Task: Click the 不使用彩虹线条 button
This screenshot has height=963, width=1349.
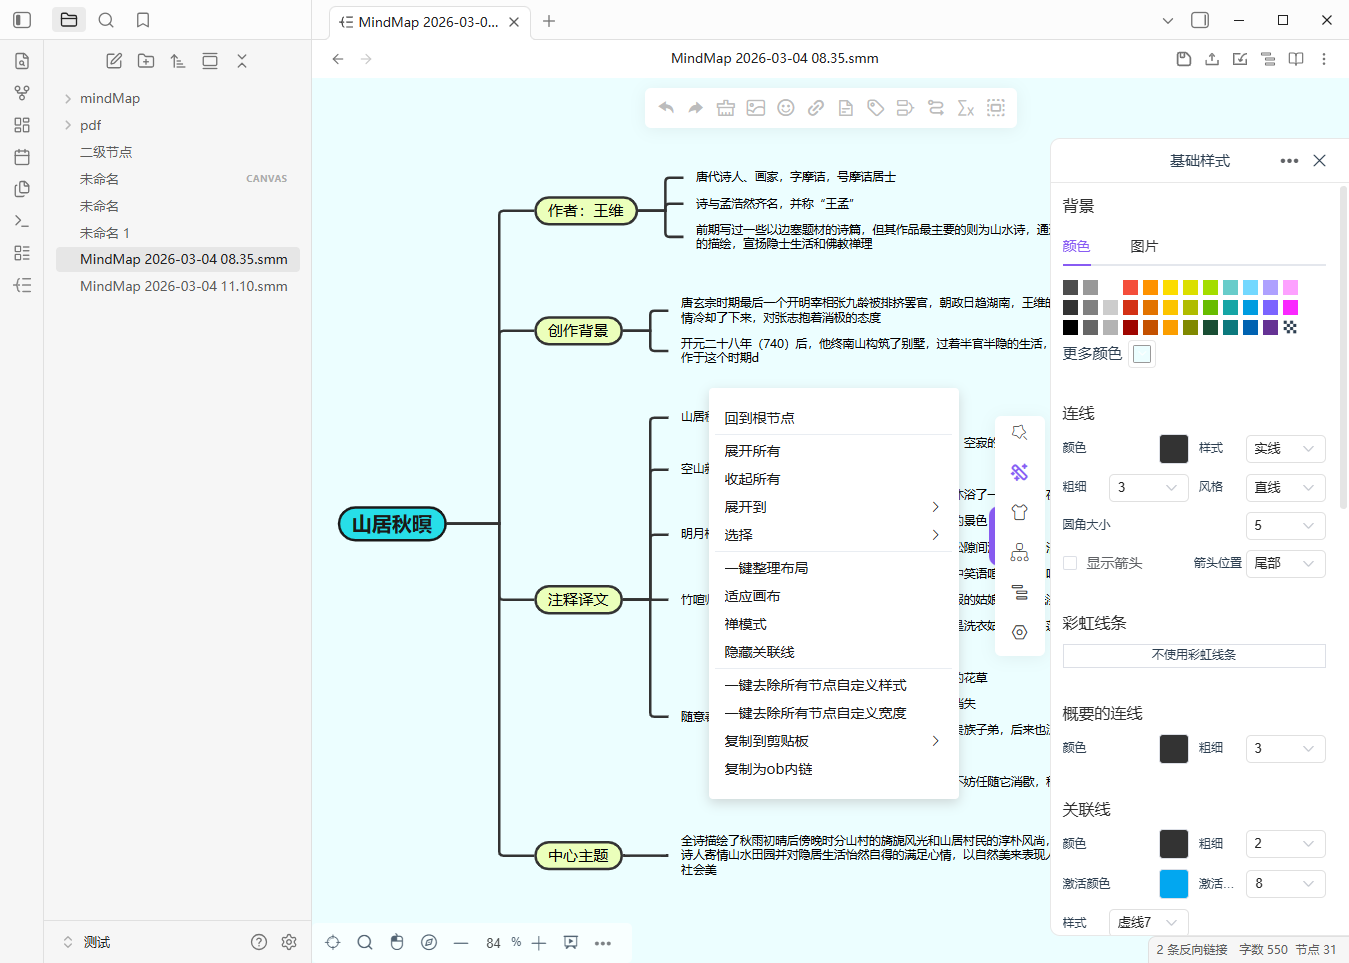Action: 1194,655
